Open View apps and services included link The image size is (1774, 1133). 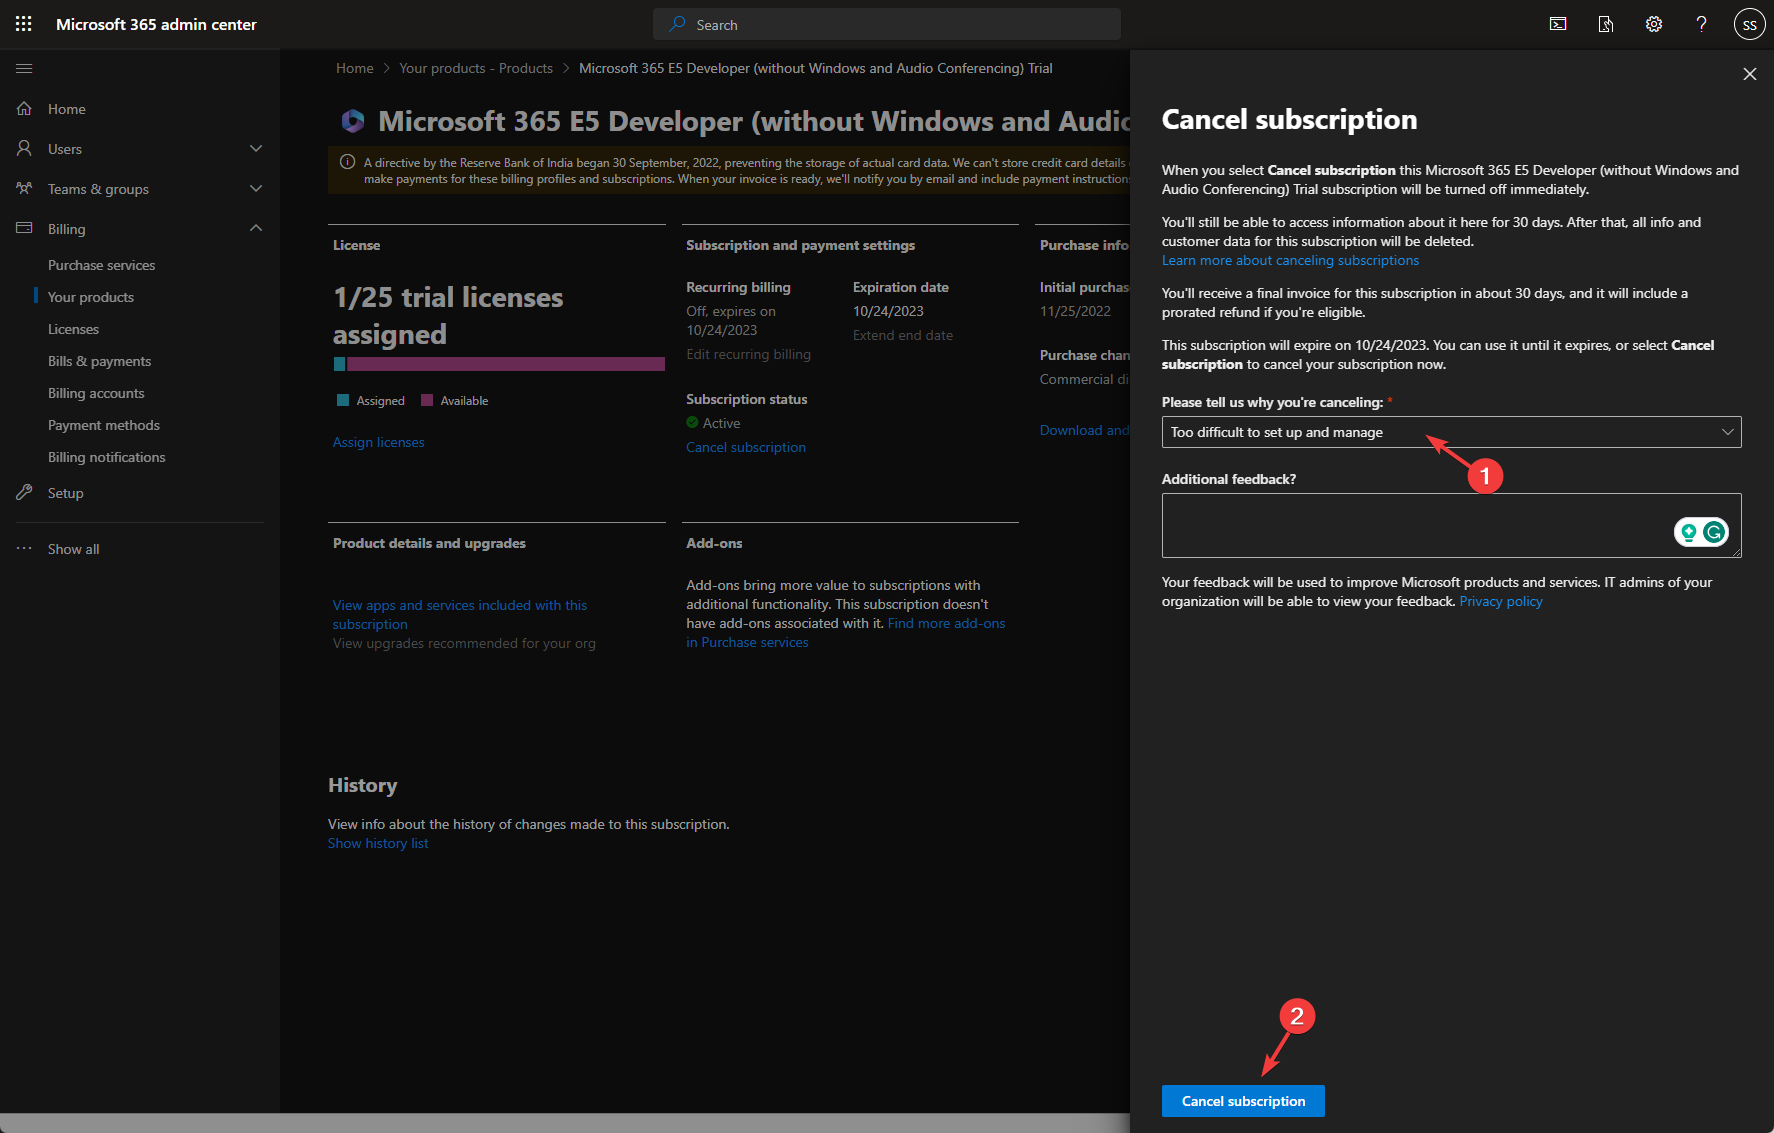(x=460, y=614)
